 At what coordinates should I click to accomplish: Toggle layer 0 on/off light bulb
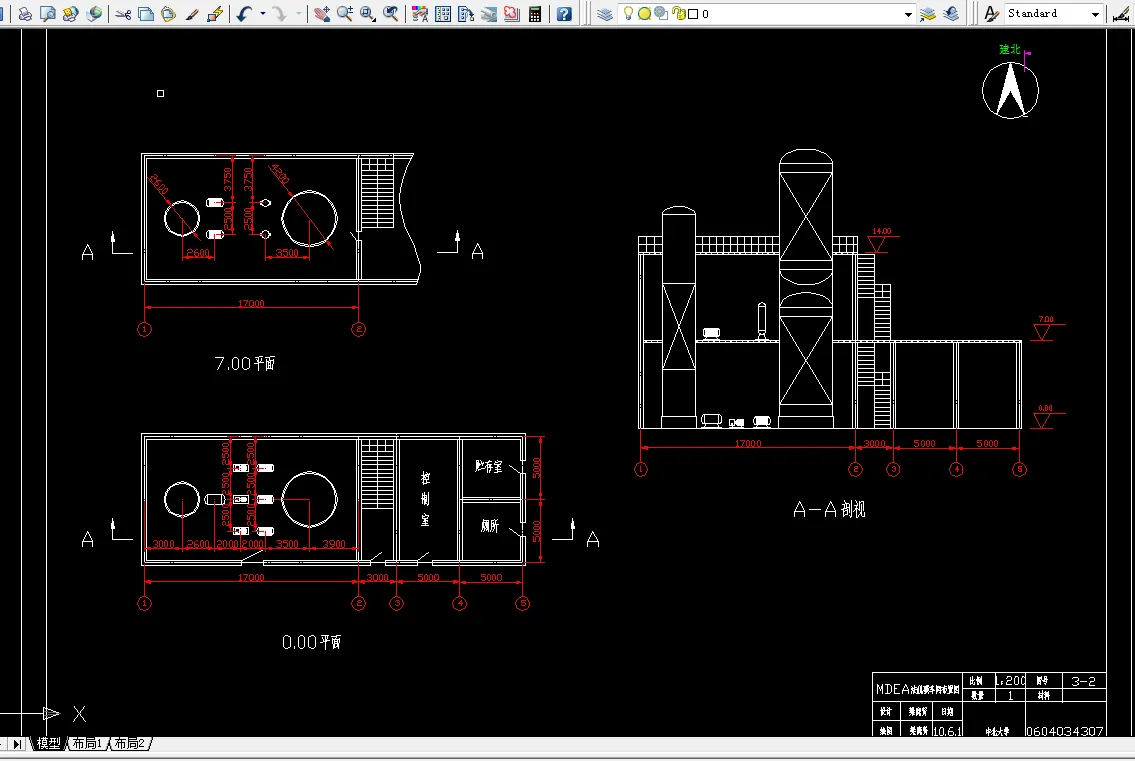click(x=628, y=13)
